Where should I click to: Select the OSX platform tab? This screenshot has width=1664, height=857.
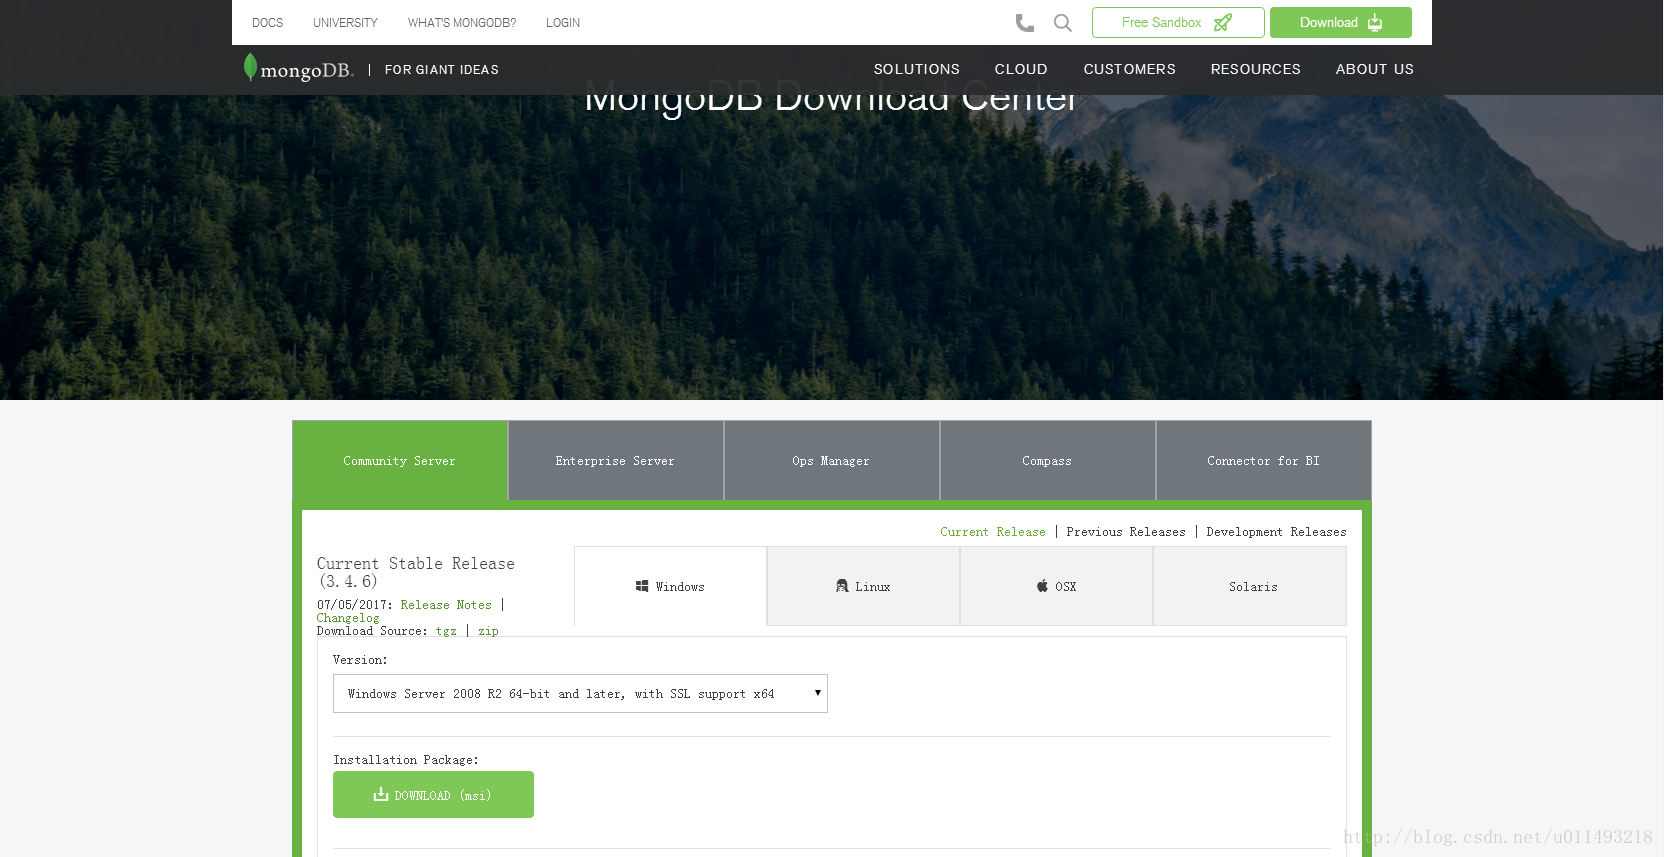pyautogui.click(x=1056, y=586)
